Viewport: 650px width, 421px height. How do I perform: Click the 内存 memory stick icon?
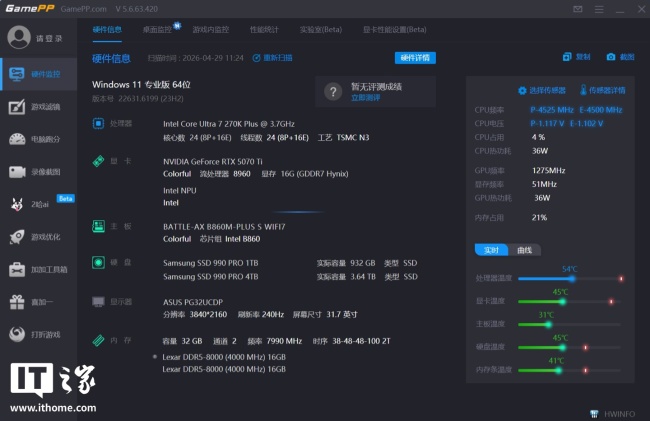(98, 341)
